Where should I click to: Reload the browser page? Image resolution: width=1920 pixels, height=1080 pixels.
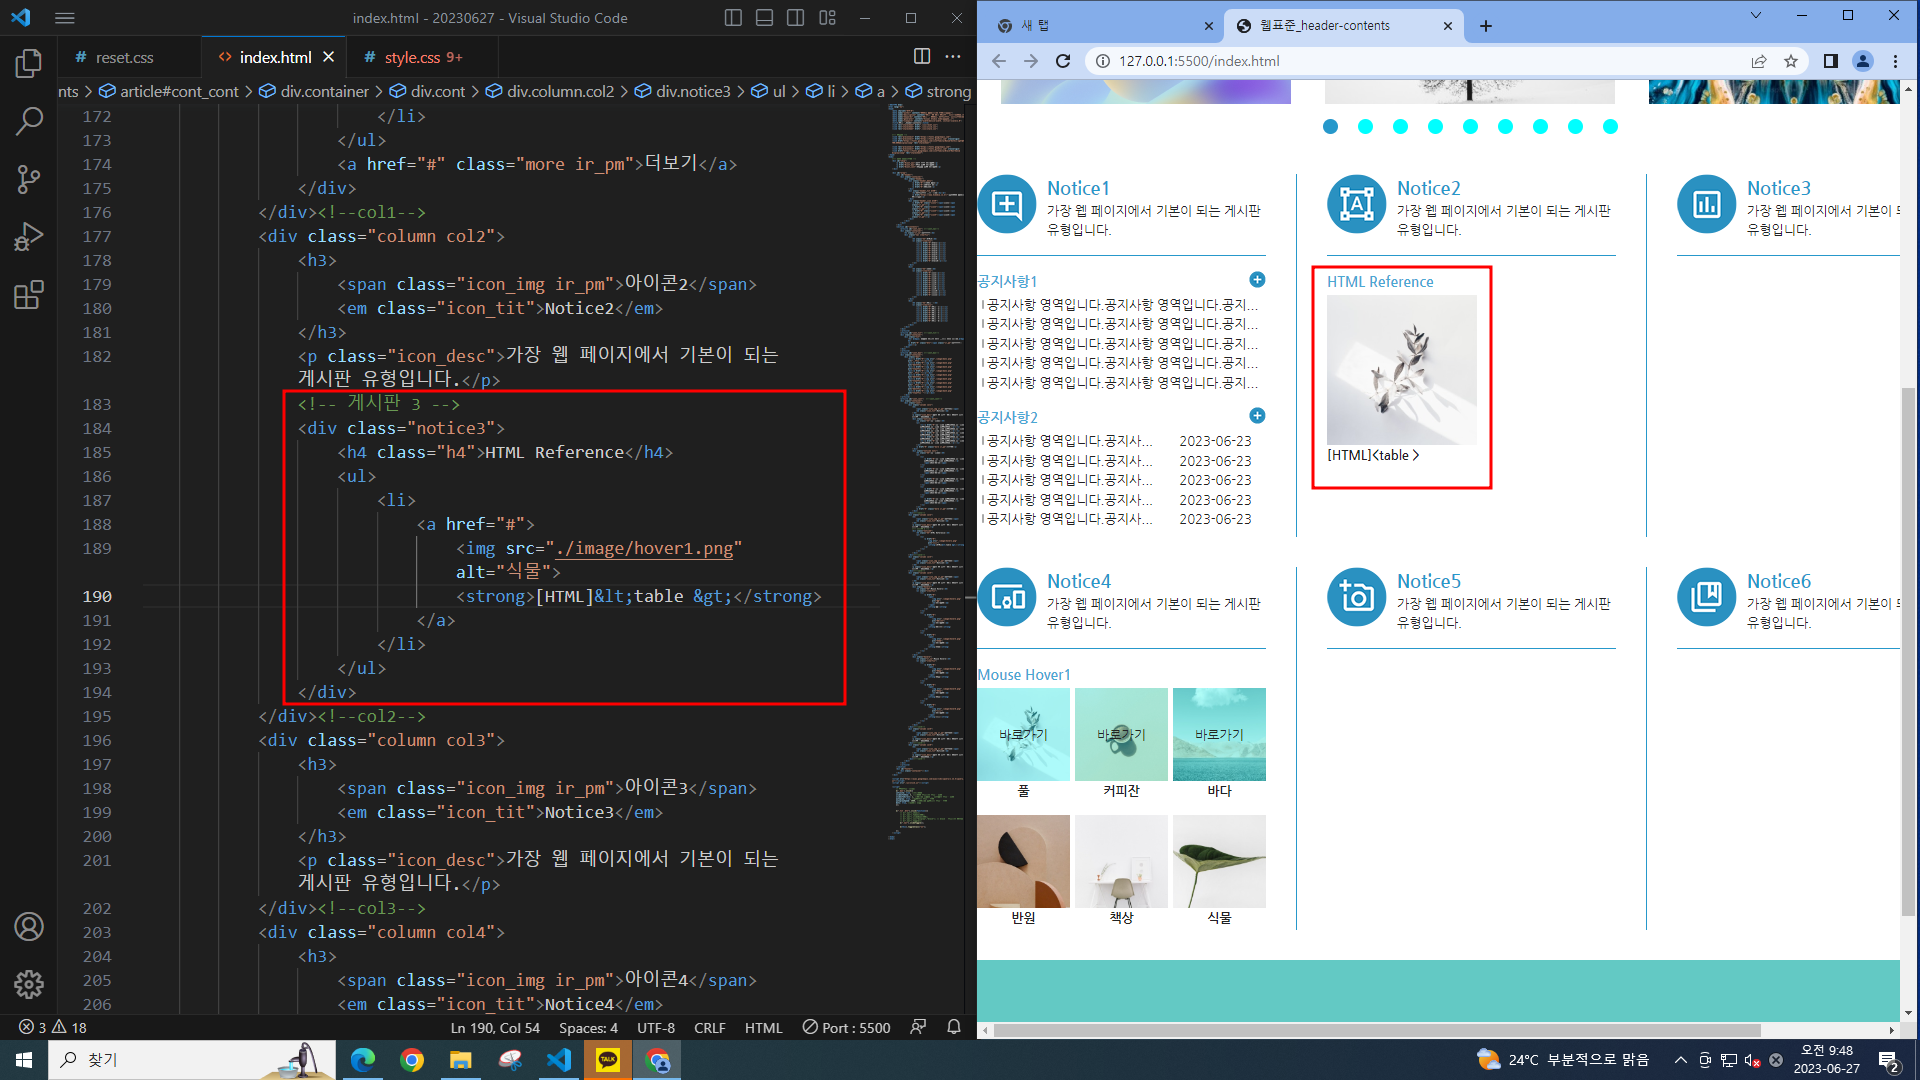click(x=1063, y=61)
